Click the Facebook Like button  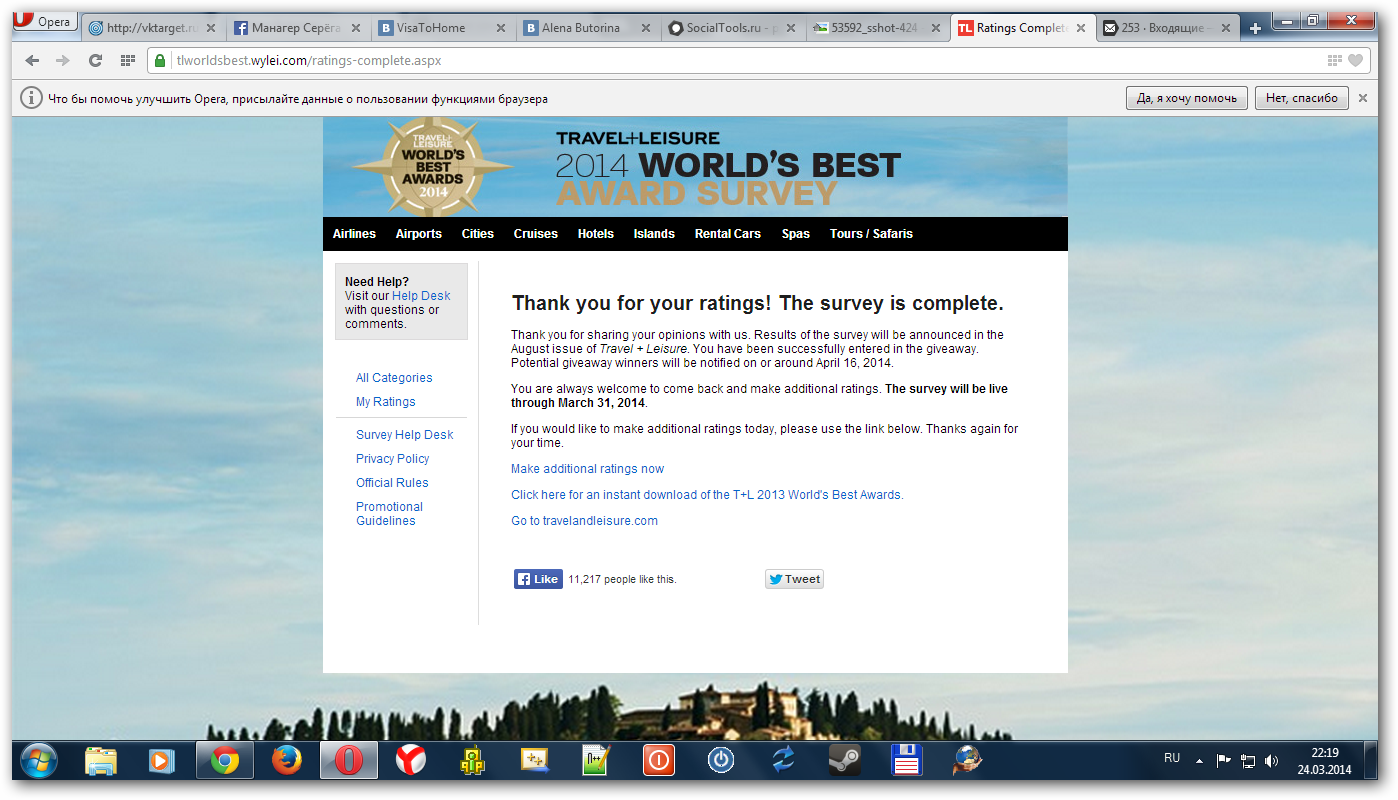click(538, 579)
